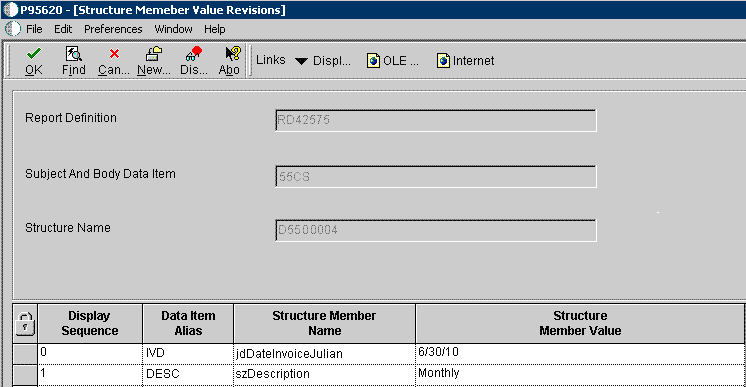Screen dimensions: 746x387
Task: Click the New... toolbar icon
Action: click(154, 53)
